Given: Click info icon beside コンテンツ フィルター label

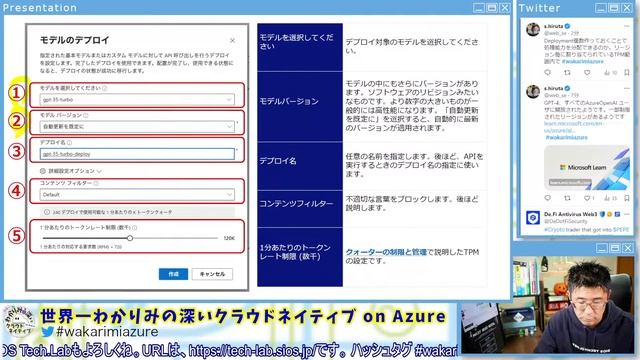Looking at the screenshot, I should coord(96,184).
